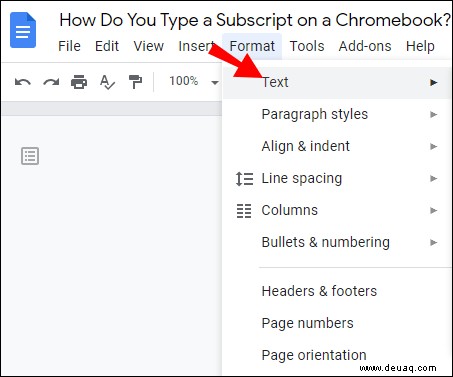
Task: Click the document title to rename
Action: click(255, 20)
